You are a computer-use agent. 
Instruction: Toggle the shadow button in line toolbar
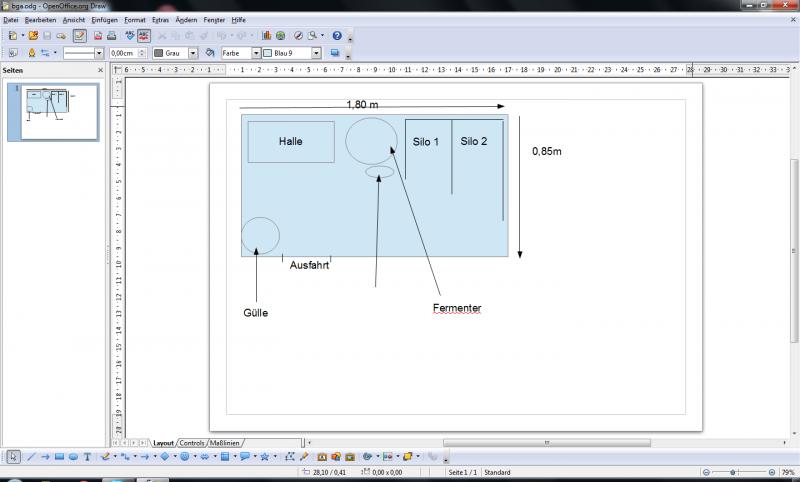tap(335, 53)
